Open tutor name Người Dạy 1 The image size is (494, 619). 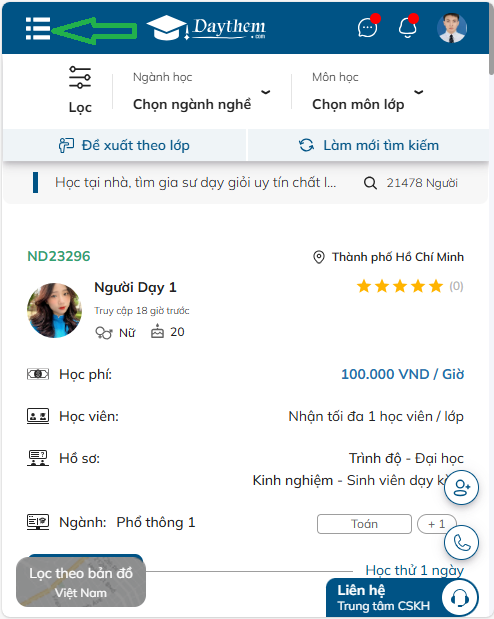(x=135, y=287)
